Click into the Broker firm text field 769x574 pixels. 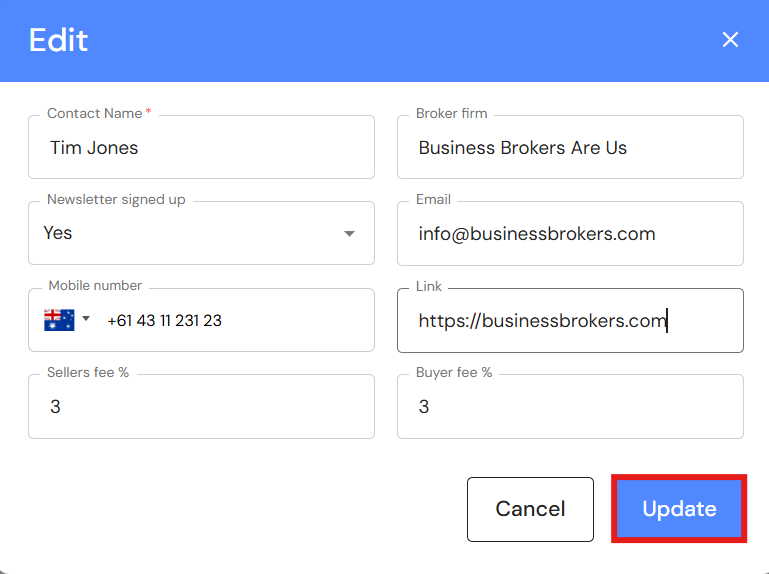point(570,148)
